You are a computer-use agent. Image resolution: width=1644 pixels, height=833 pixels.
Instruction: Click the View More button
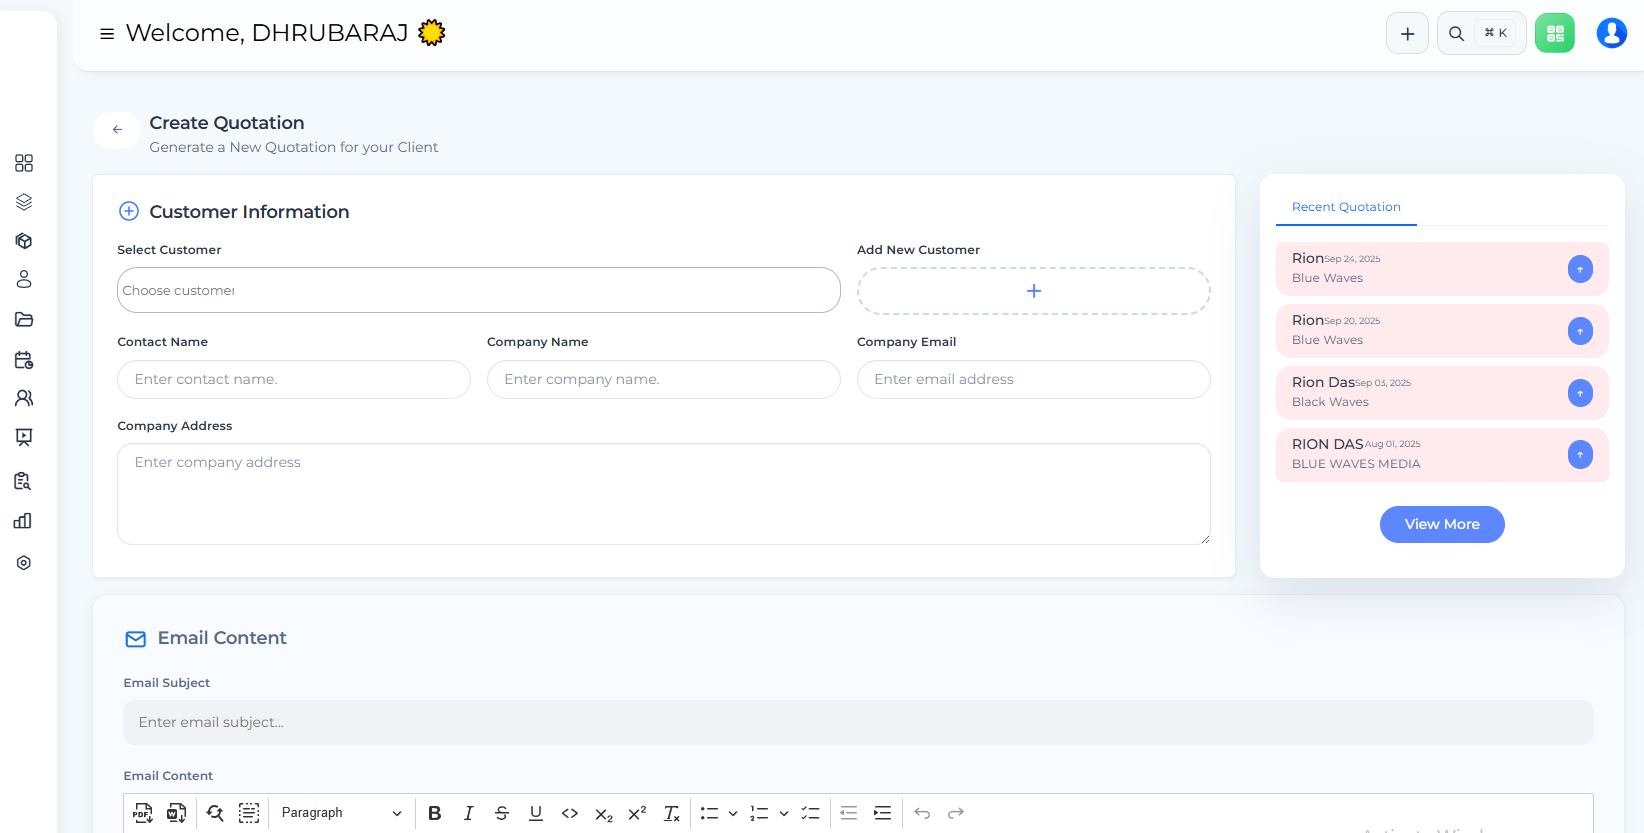tap(1442, 524)
